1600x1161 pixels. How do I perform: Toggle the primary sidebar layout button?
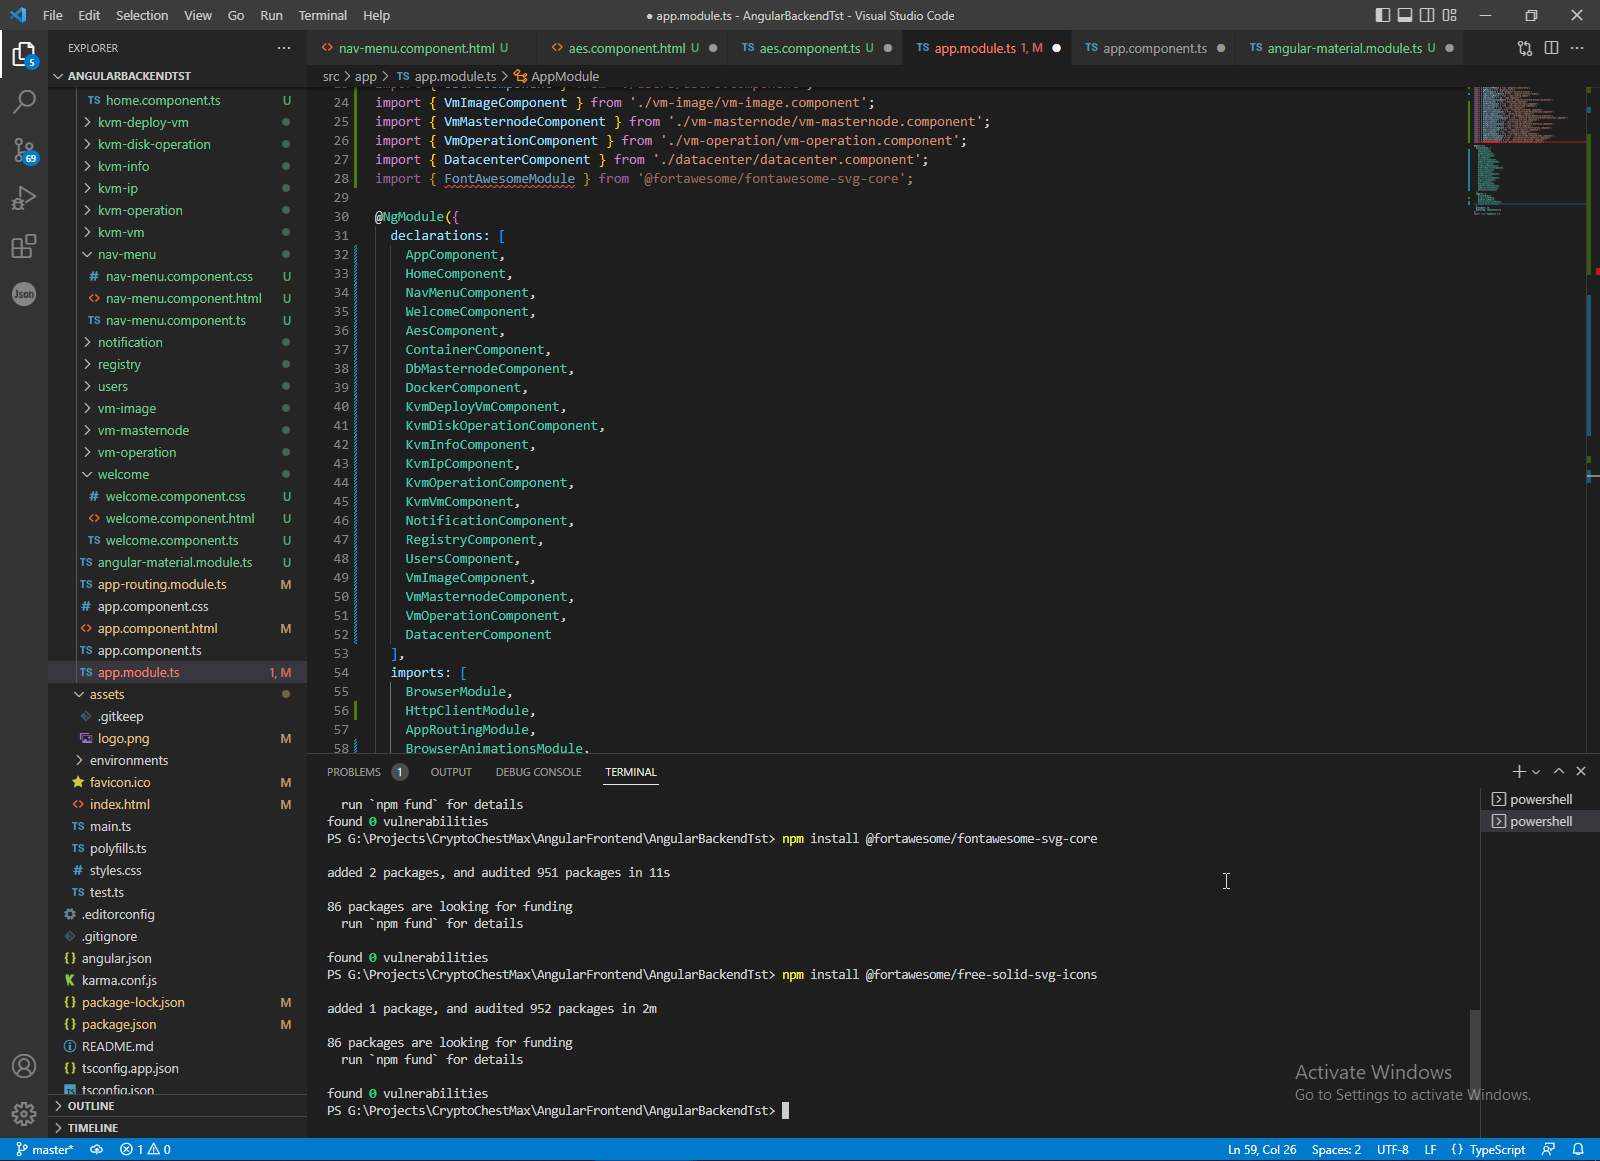(1383, 15)
